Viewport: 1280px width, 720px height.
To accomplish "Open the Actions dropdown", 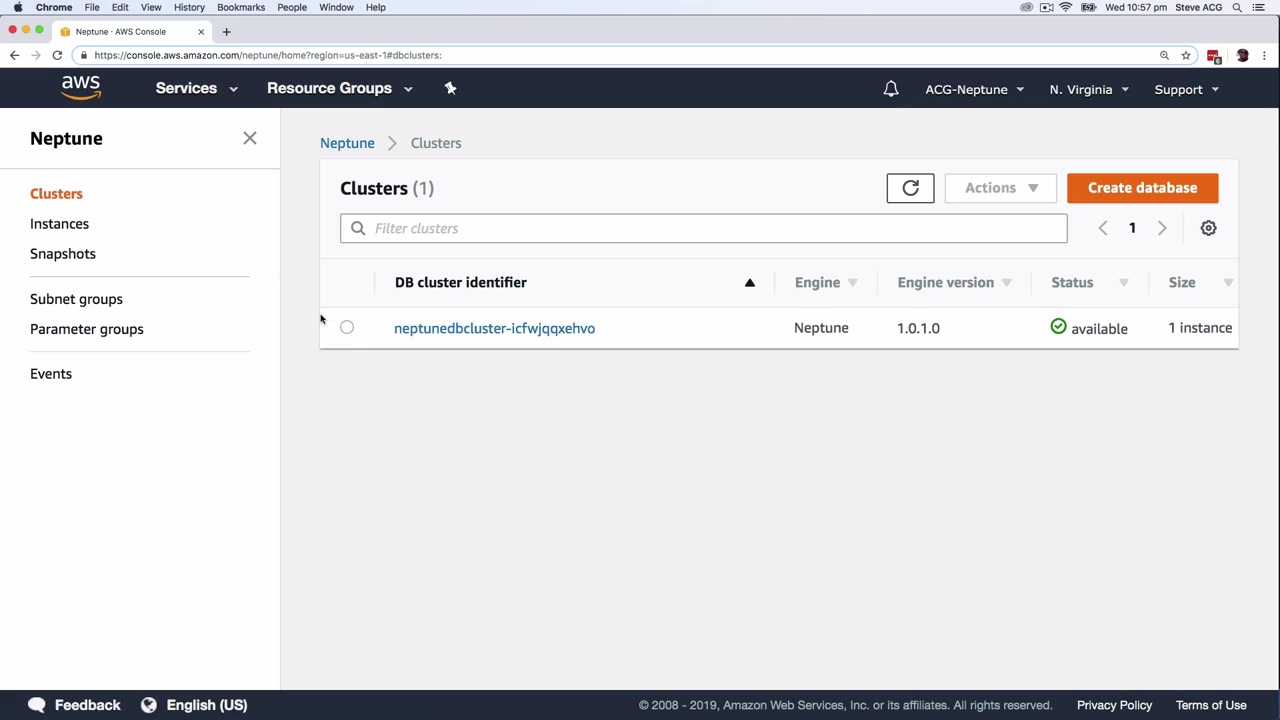I will [1001, 188].
